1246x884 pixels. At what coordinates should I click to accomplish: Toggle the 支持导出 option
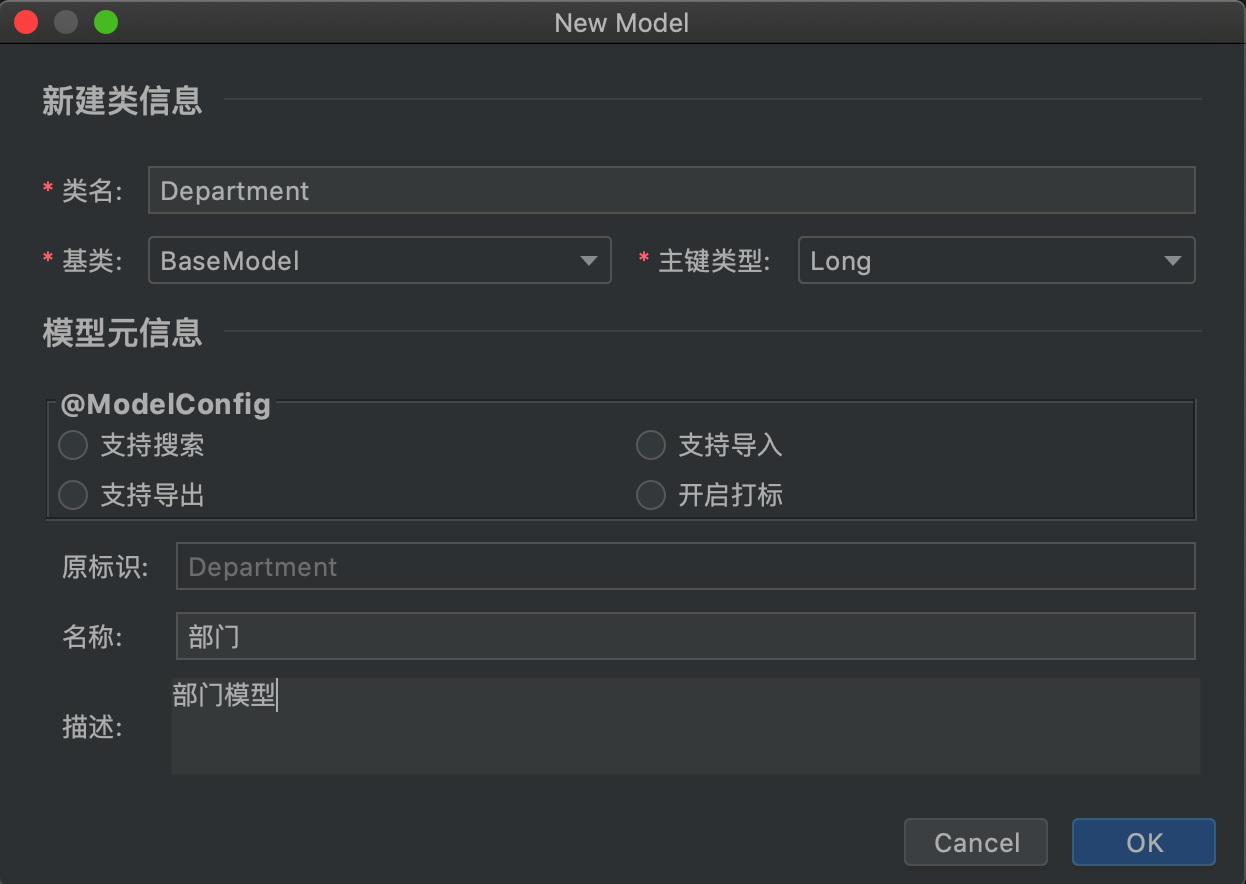[74, 495]
